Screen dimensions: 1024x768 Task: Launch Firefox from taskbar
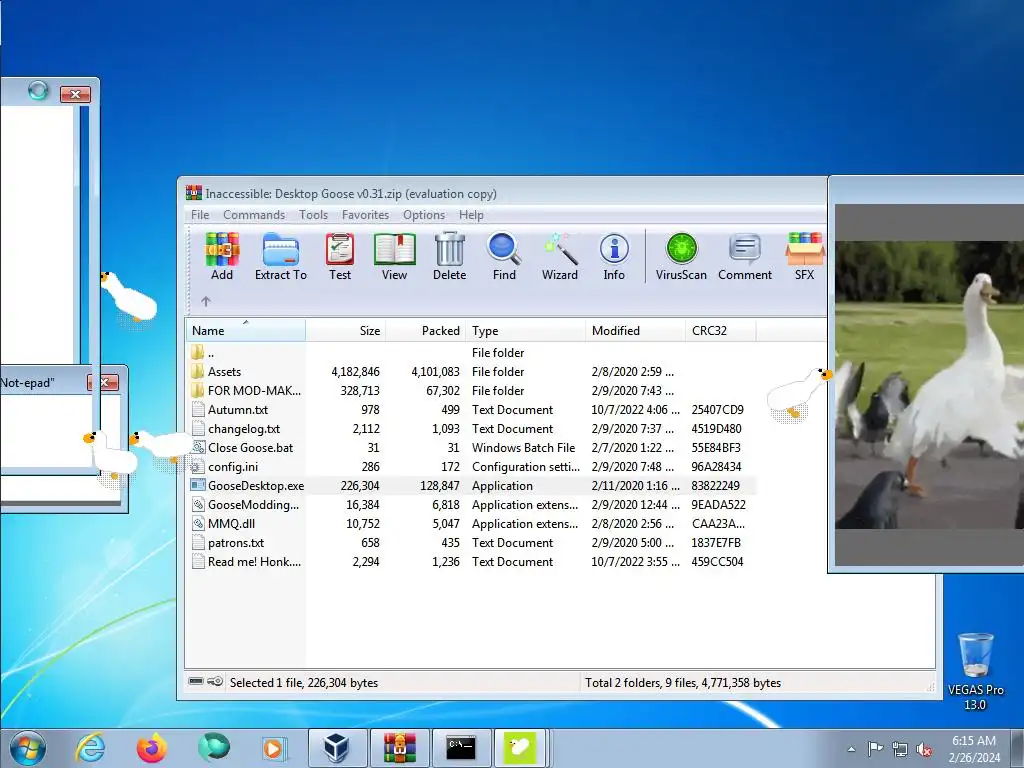coord(152,748)
